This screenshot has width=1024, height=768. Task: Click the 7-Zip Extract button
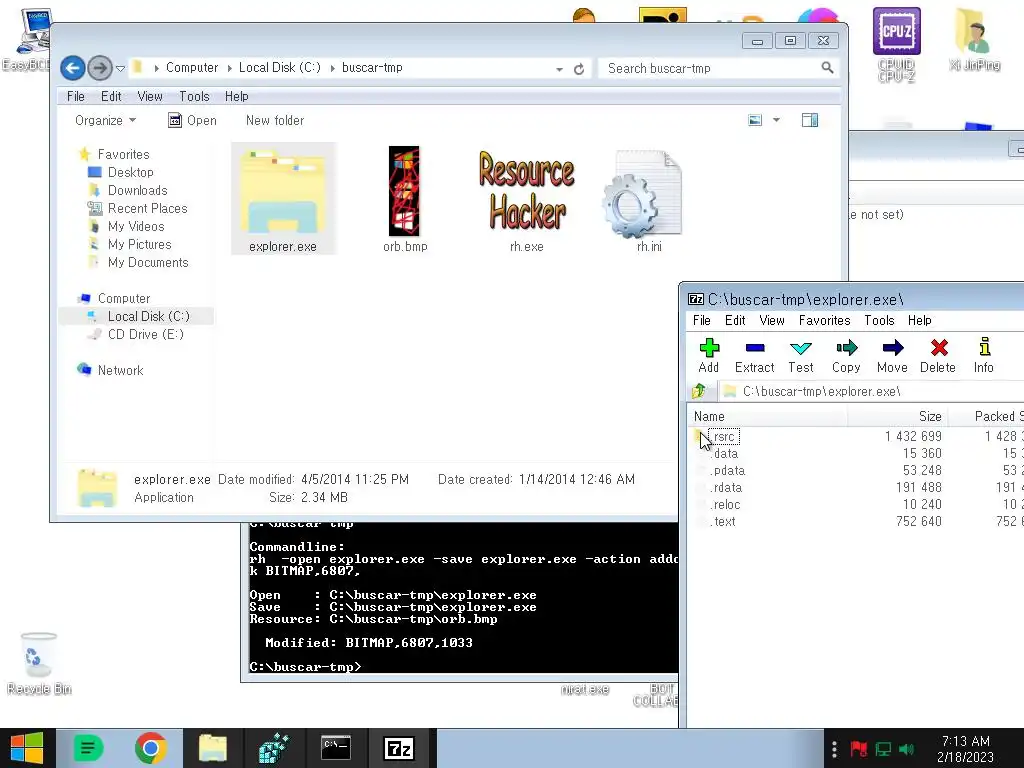coord(754,356)
